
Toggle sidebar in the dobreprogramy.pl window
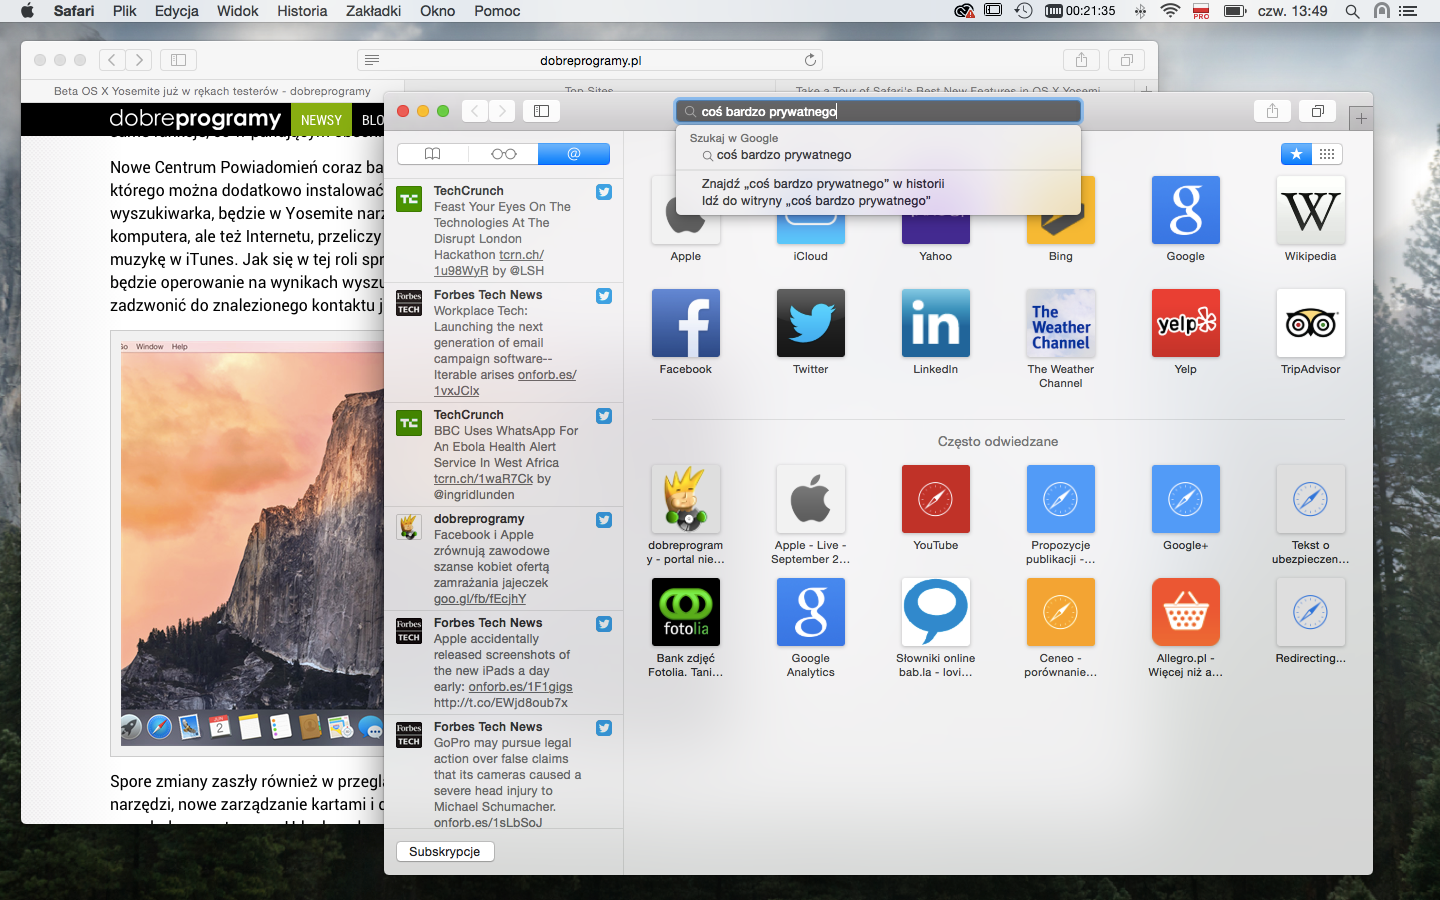[178, 60]
